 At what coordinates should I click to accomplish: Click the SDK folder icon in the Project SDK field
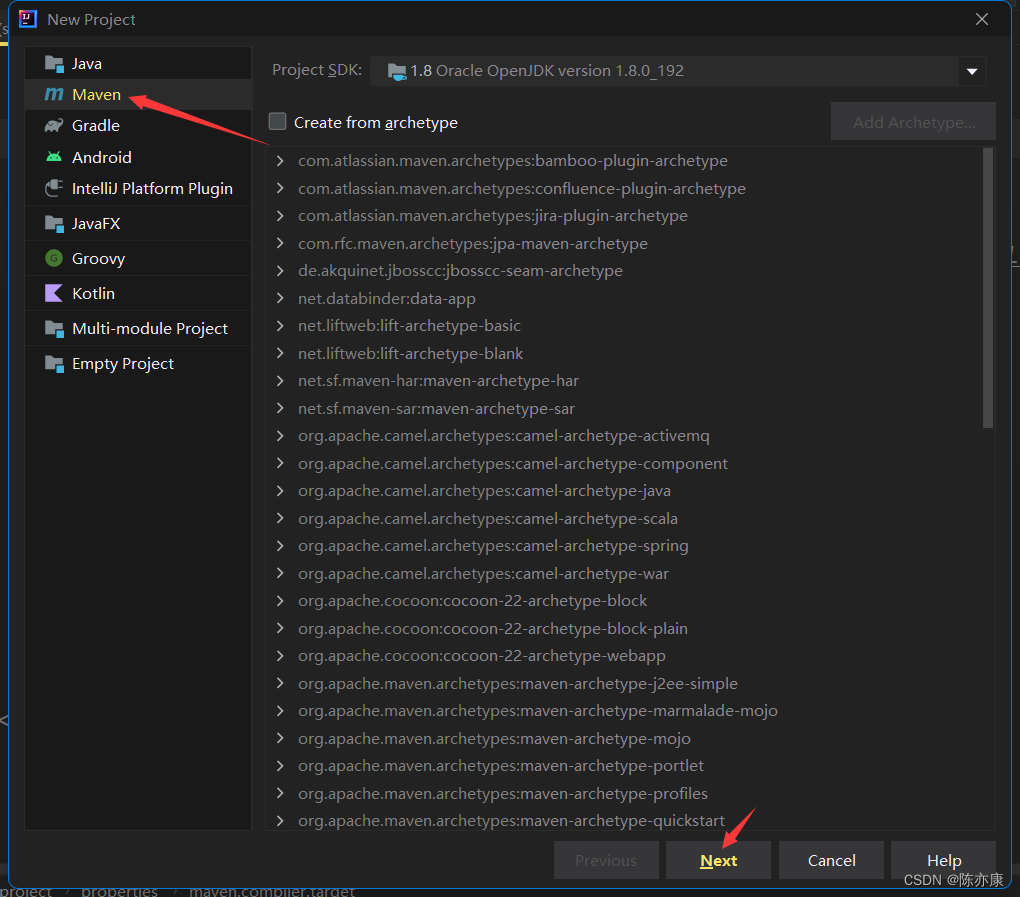tap(397, 71)
